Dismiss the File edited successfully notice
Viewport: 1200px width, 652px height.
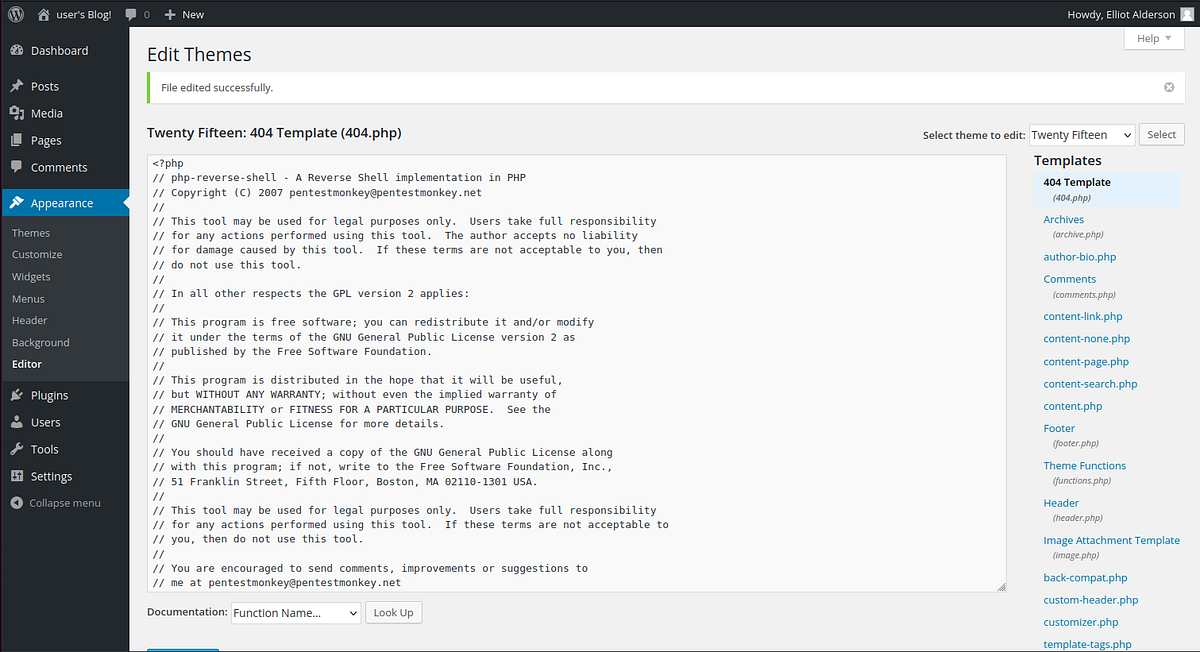[x=1169, y=87]
